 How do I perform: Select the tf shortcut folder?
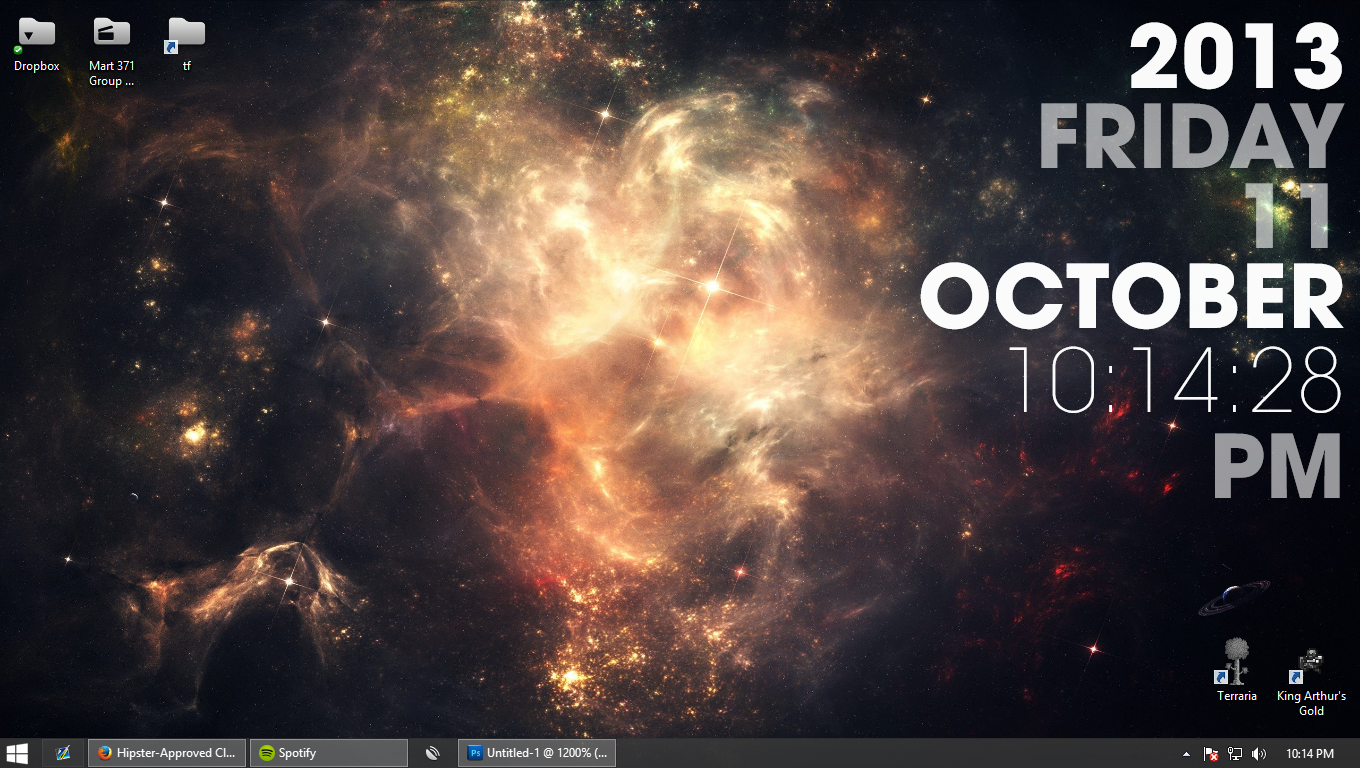[187, 45]
